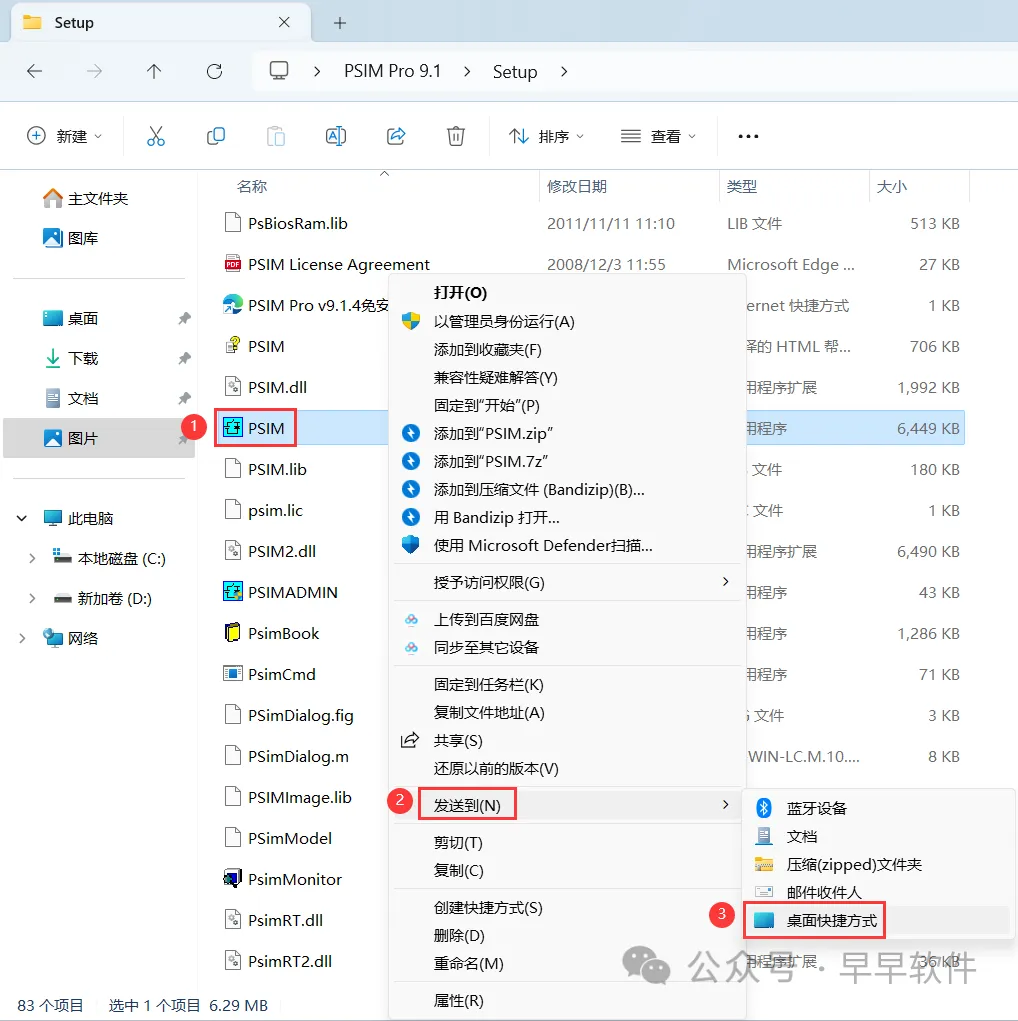Click chevron after PSIM Pro 9.1 breadcrumb
Screen dimensions: 1018x1021
click(467, 71)
